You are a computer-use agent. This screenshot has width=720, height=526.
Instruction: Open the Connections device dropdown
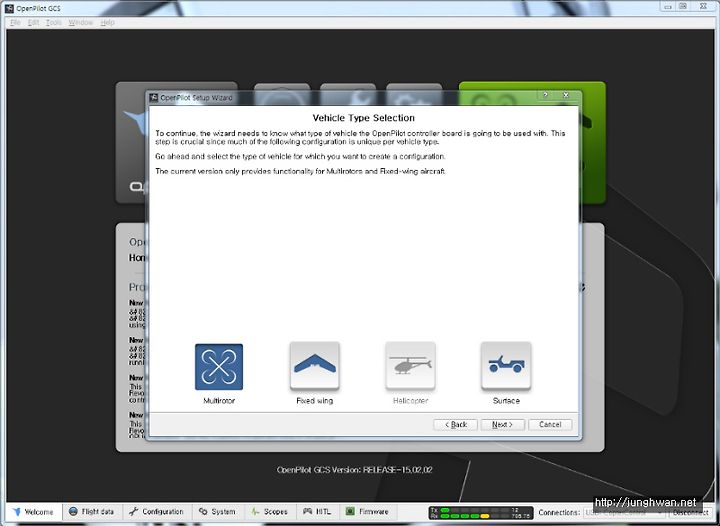[x=624, y=512]
